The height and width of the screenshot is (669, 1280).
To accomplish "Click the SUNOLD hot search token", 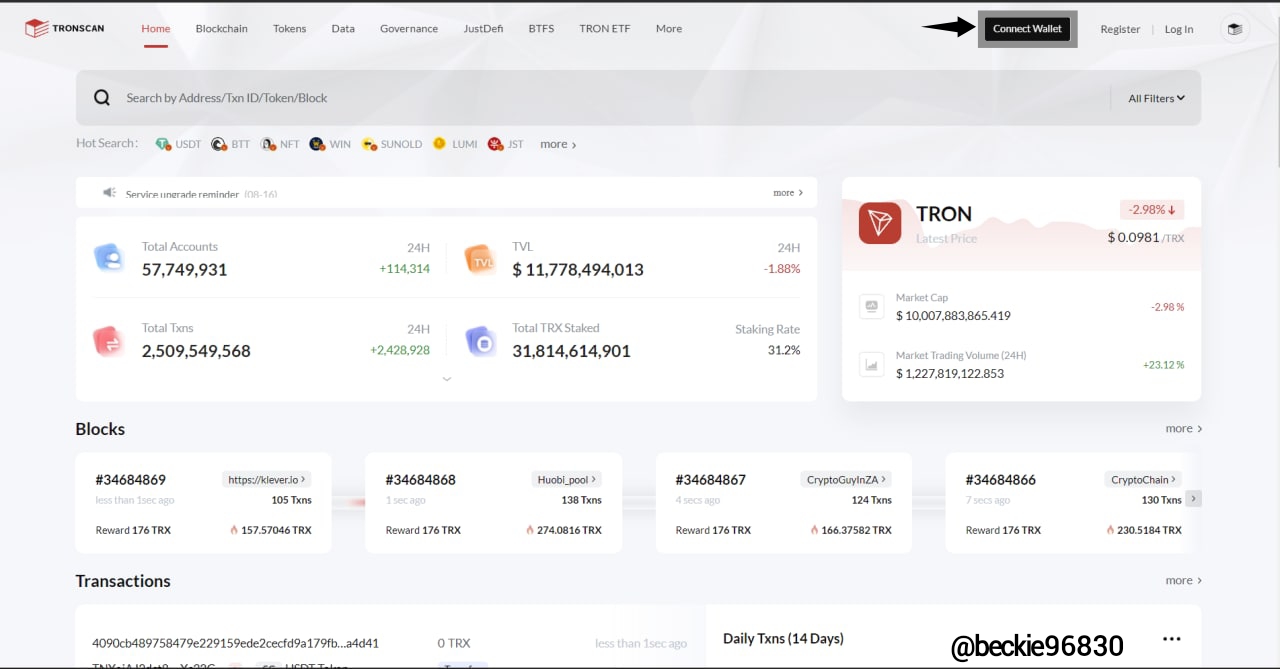I will [392, 144].
